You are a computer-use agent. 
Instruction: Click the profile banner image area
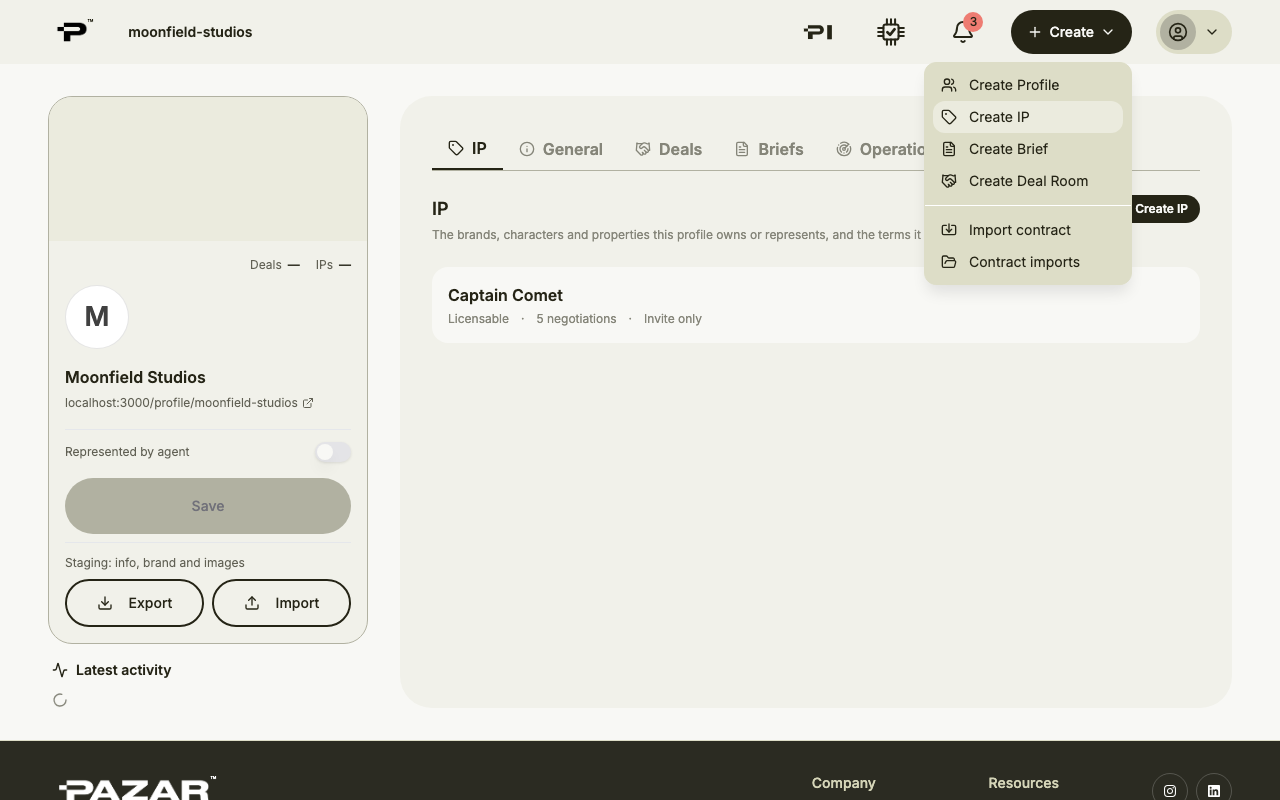pos(208,169)
